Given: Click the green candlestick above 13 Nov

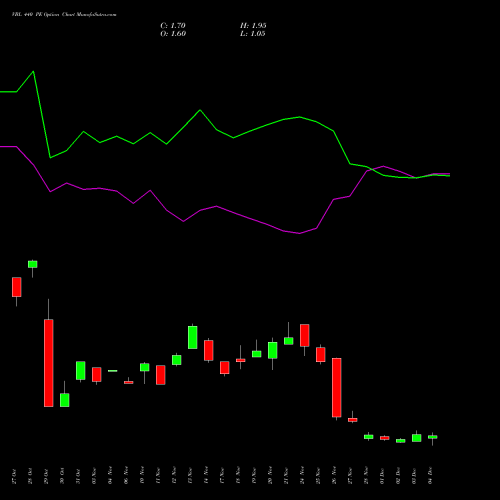Looking at the screenshot, I should pyautogui.click(x=193, y=337).
